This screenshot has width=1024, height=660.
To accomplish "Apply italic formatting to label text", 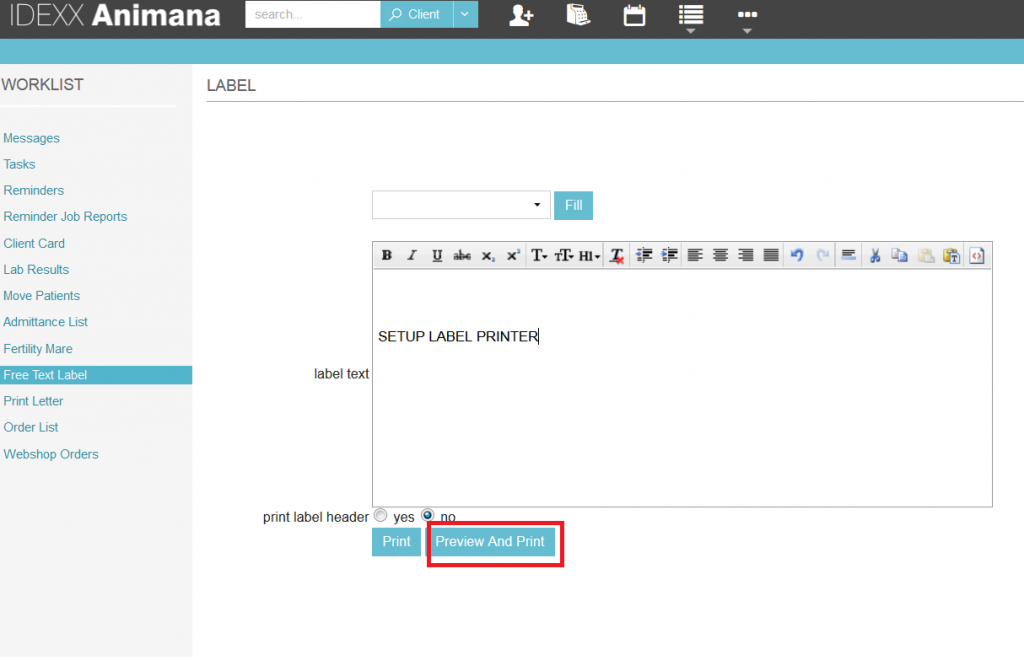I will (412, 256).
